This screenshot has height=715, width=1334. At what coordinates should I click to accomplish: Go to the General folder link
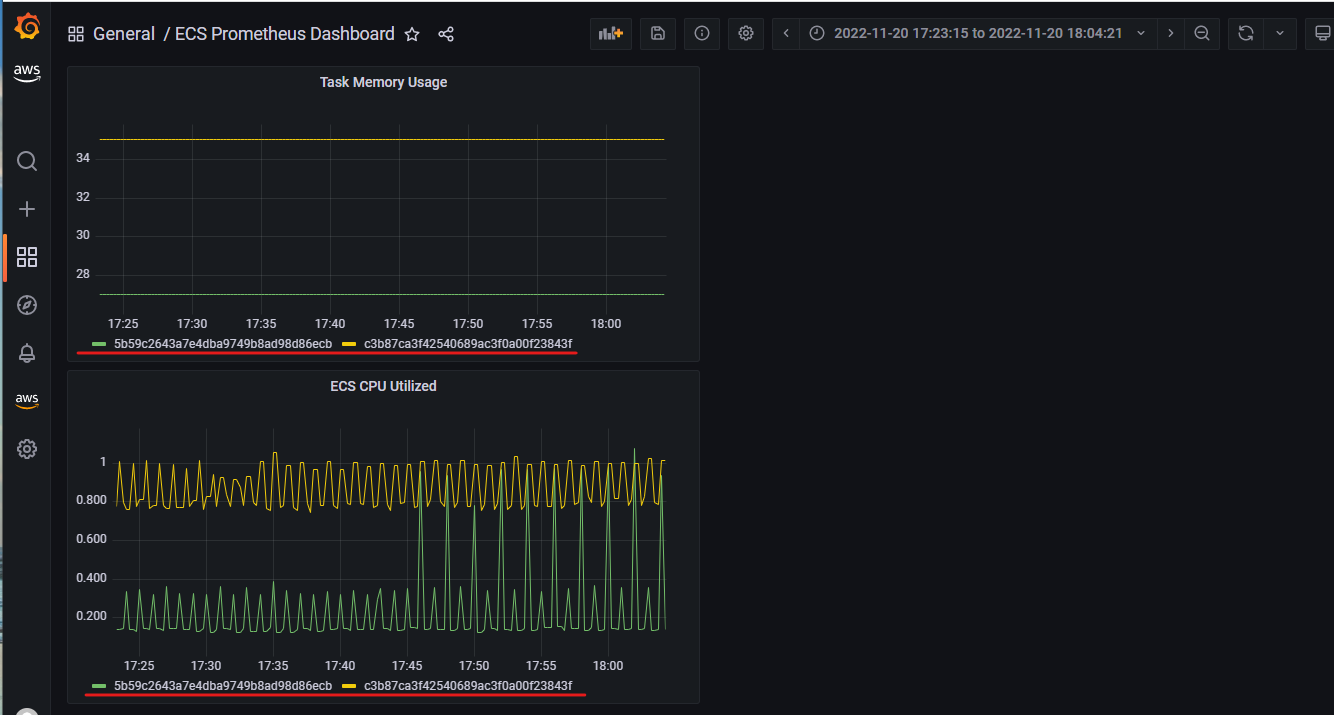click(124, 34)
